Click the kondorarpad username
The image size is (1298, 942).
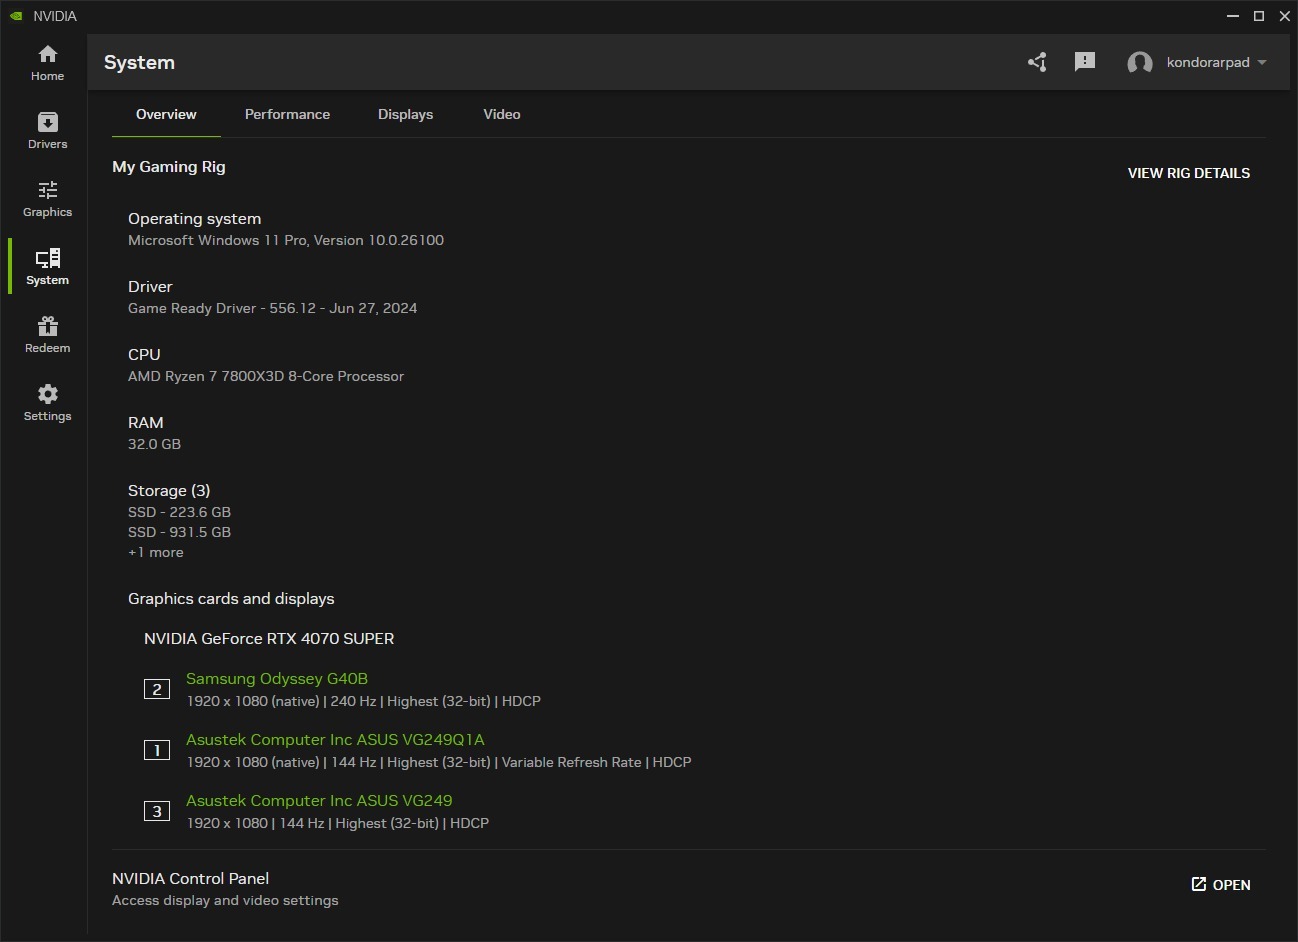click(x=1208, y=62)
